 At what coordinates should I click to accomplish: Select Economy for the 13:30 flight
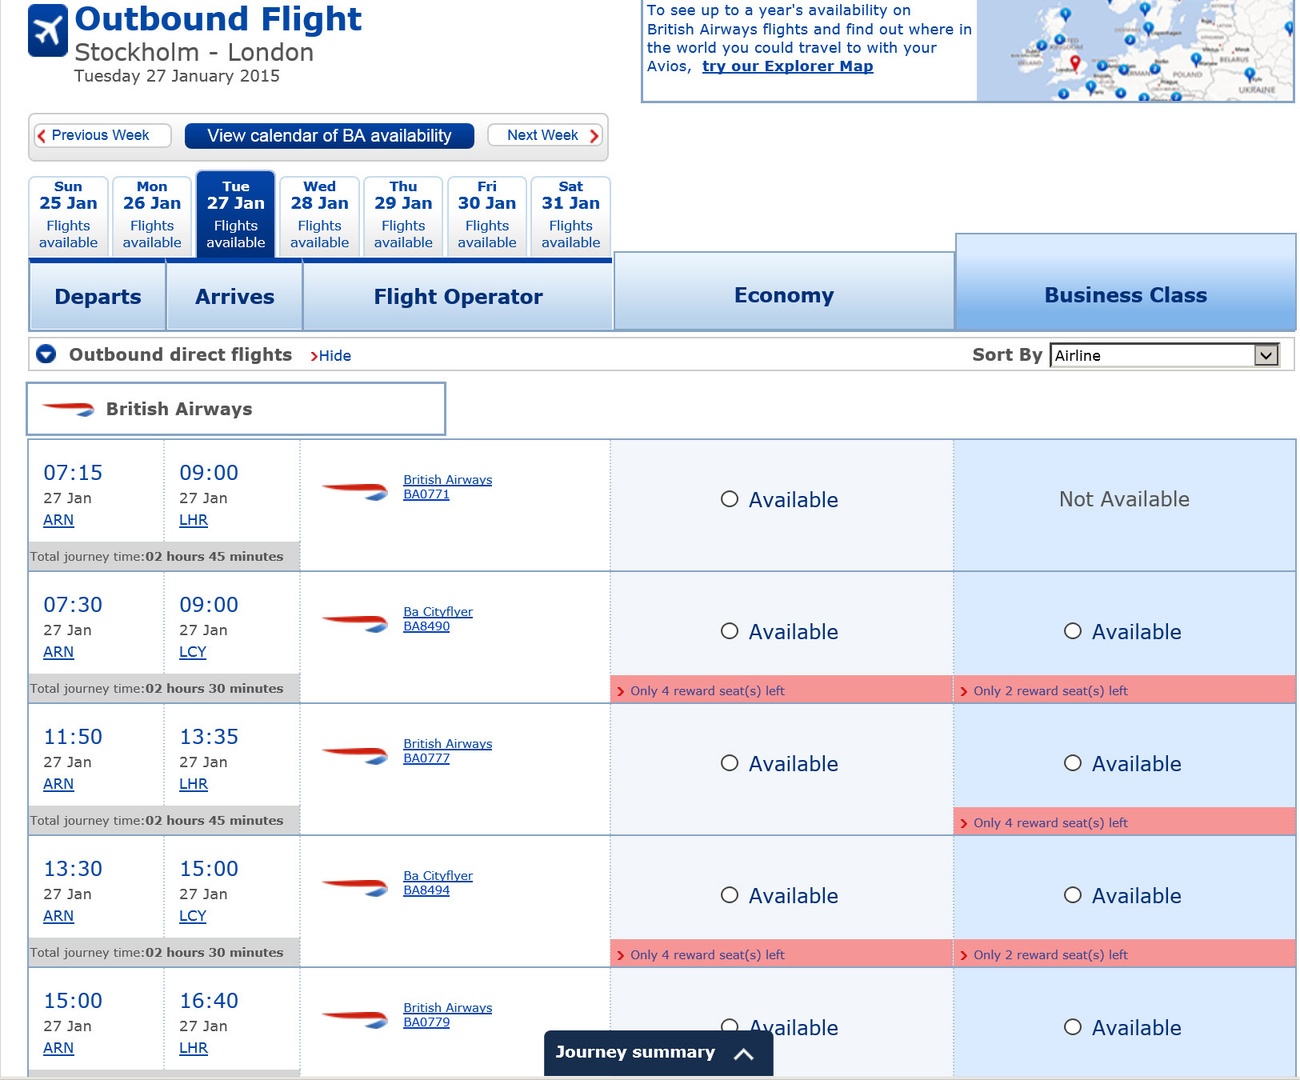pyautogui.click(x=730, y=895)
